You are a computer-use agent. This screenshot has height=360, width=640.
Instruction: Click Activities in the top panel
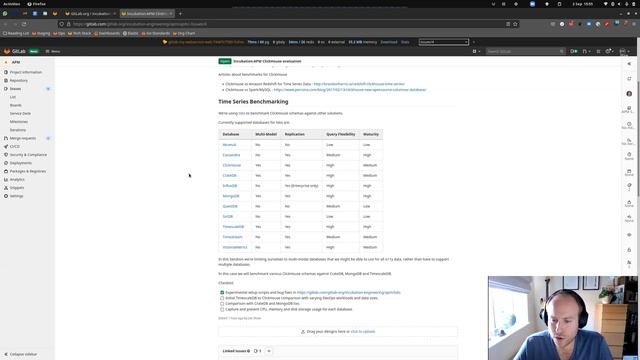click(11, 4)
